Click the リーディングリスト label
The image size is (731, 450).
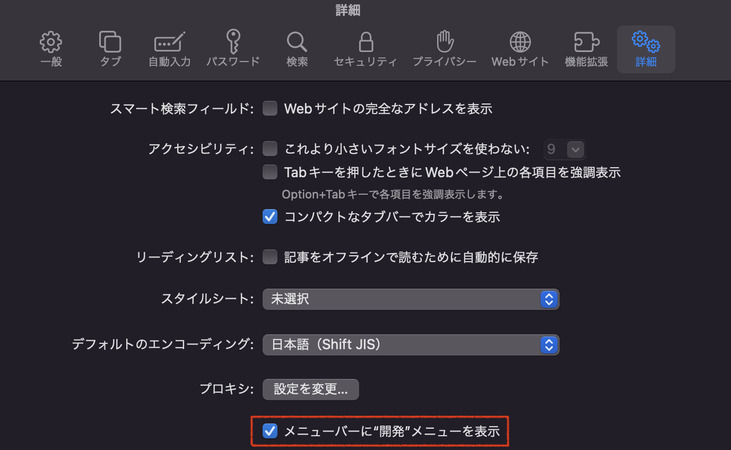[194, 257]
